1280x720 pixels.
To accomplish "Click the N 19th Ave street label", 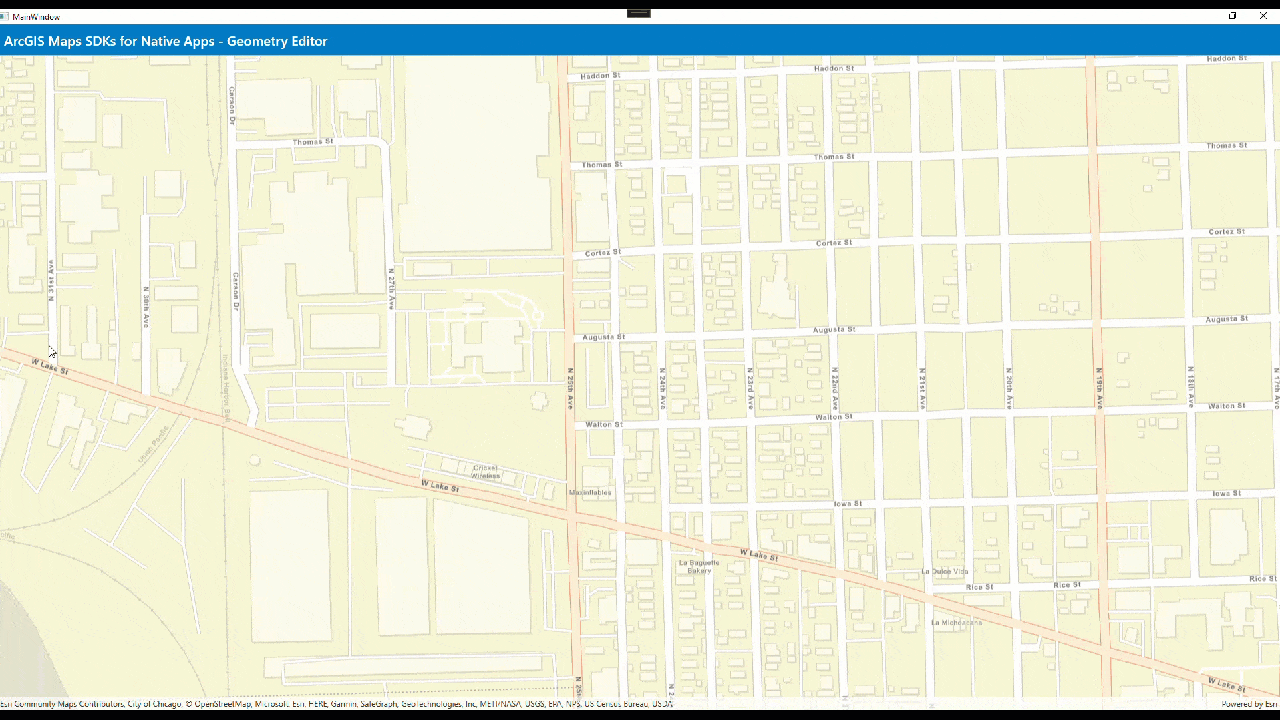I will point(1099,388).
